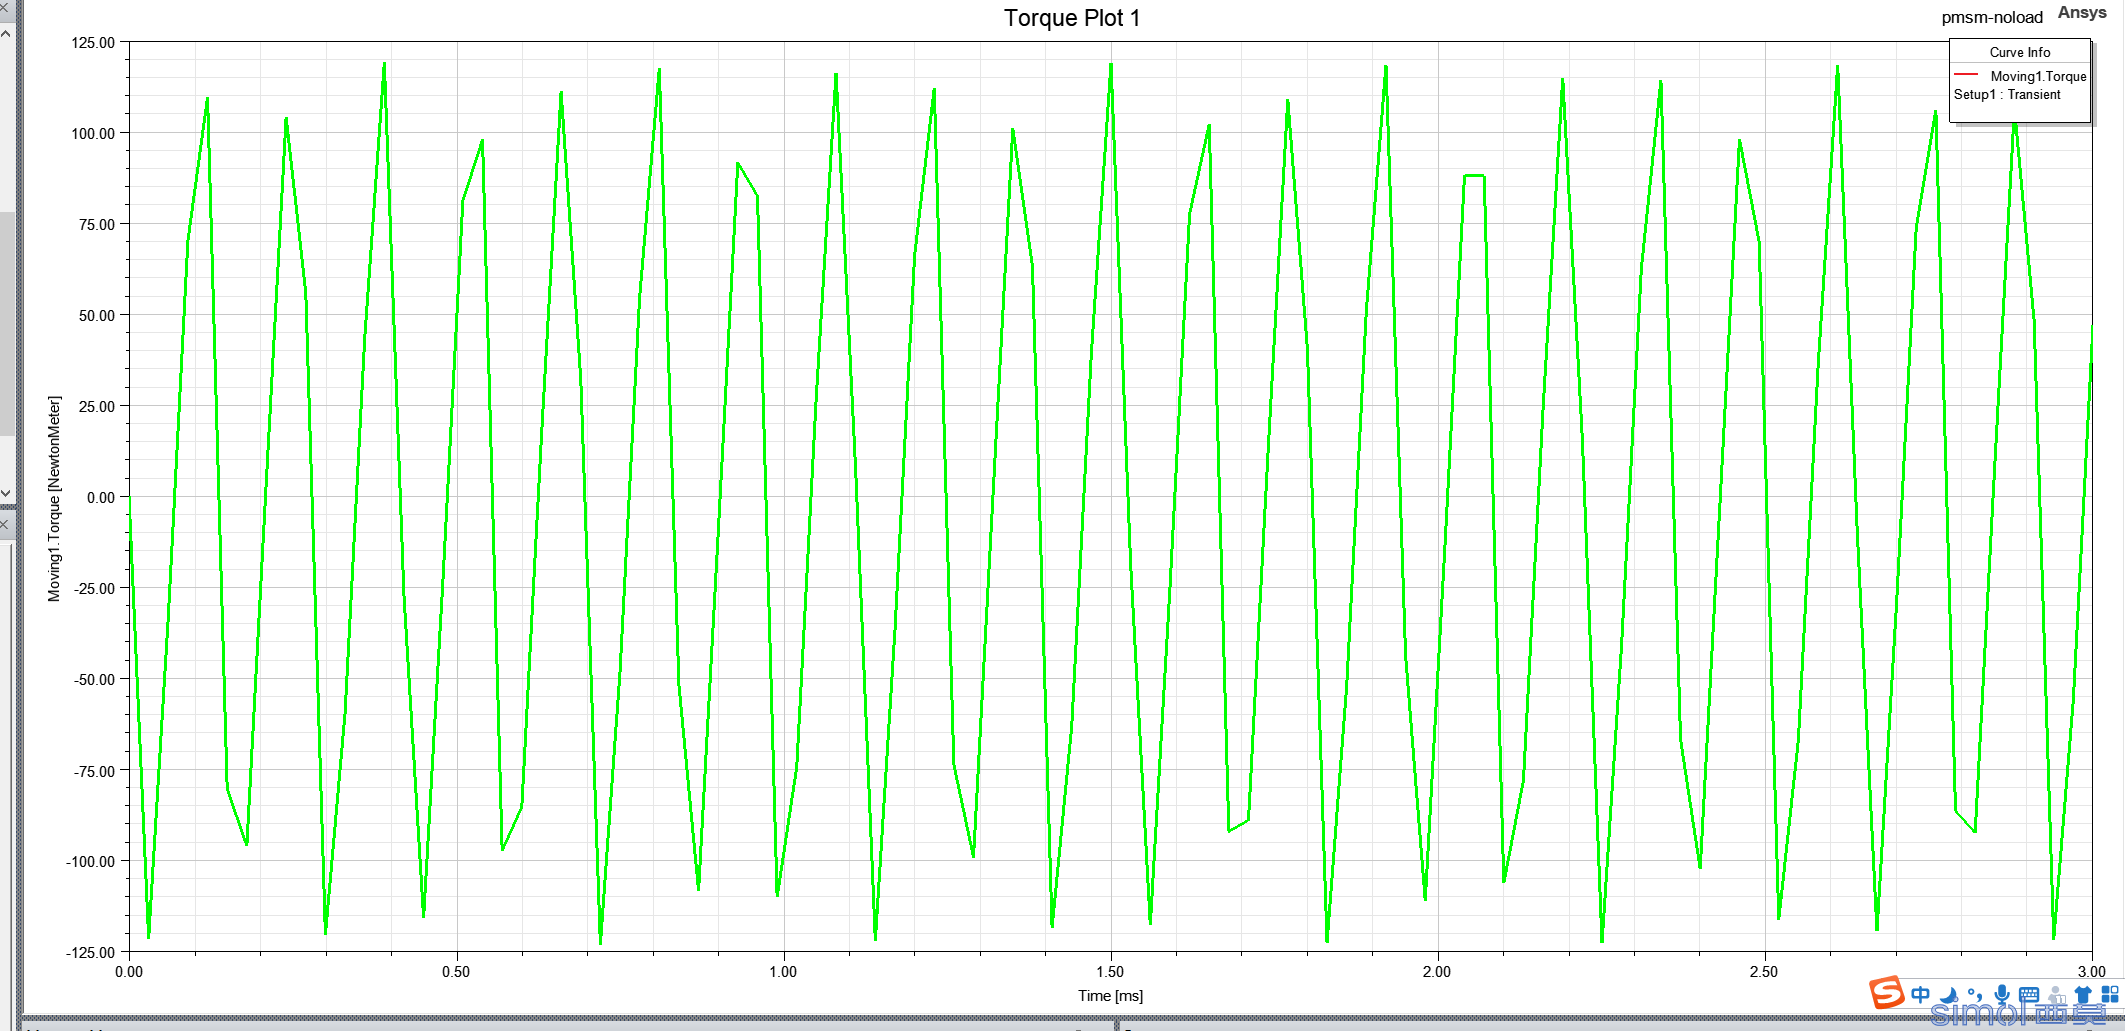Toggle the Chinese punctuation mode icon
2125x1031 pixels.
click(x=1974, y=994)
